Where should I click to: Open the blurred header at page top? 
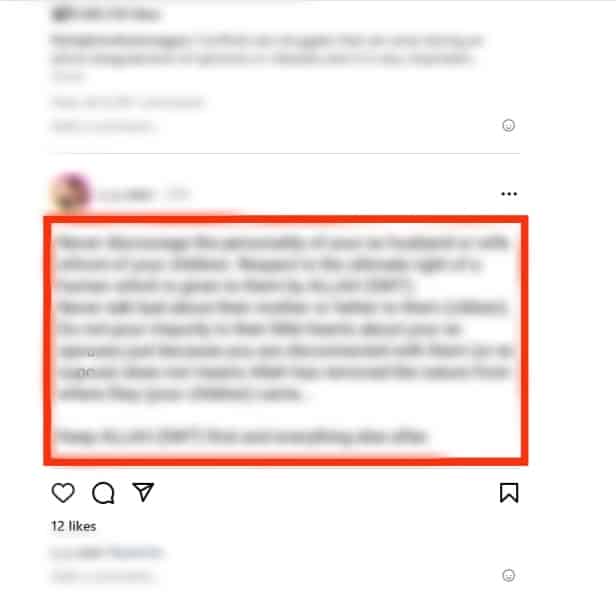106,15
